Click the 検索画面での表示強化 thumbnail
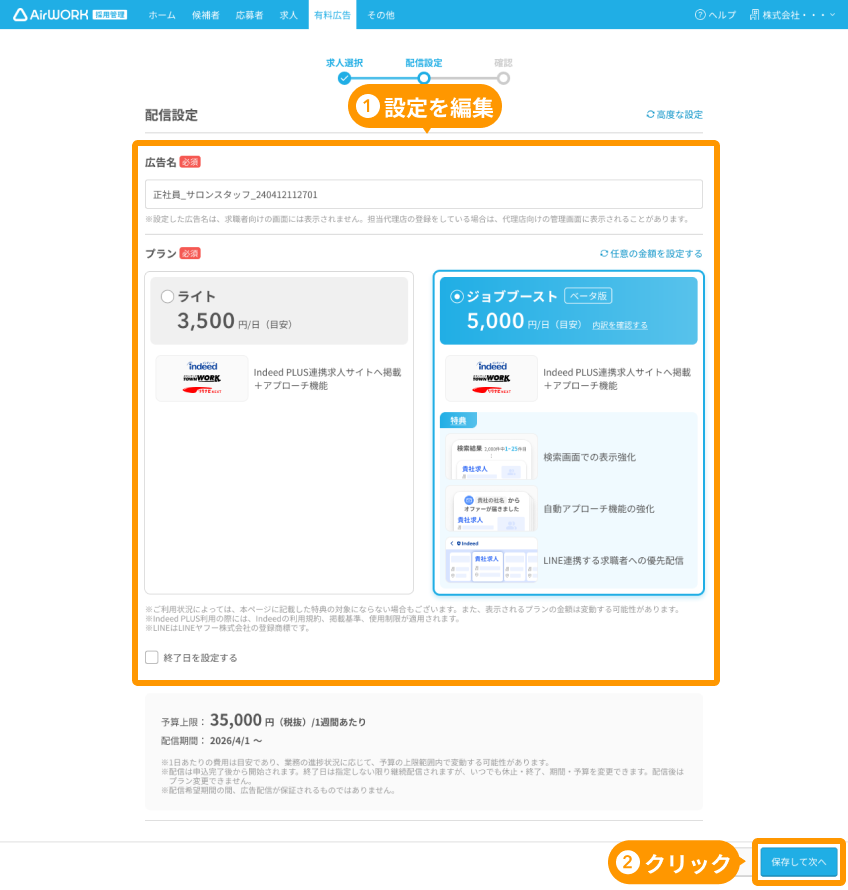This screenshot has height=890, width=848. click(492, 457)
